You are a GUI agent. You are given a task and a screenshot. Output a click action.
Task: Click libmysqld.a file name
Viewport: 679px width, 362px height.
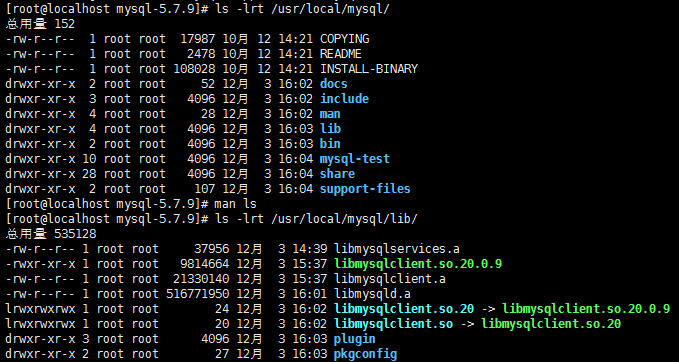[x=372, y=294]
